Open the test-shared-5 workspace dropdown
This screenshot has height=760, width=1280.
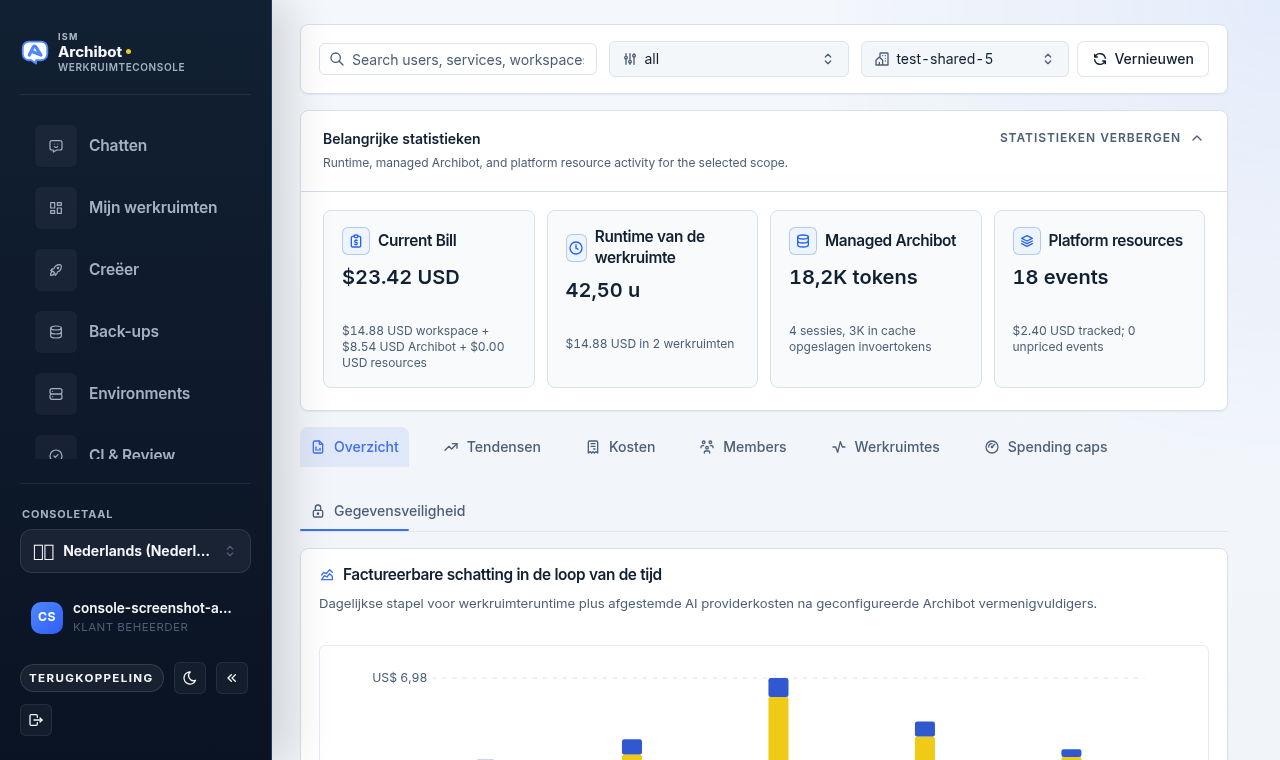click(965, 59)
